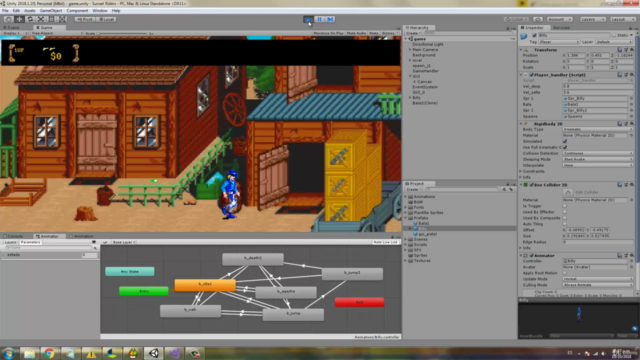Click the Pivot toggle button
640x360 pixels.
coord(85,19)
